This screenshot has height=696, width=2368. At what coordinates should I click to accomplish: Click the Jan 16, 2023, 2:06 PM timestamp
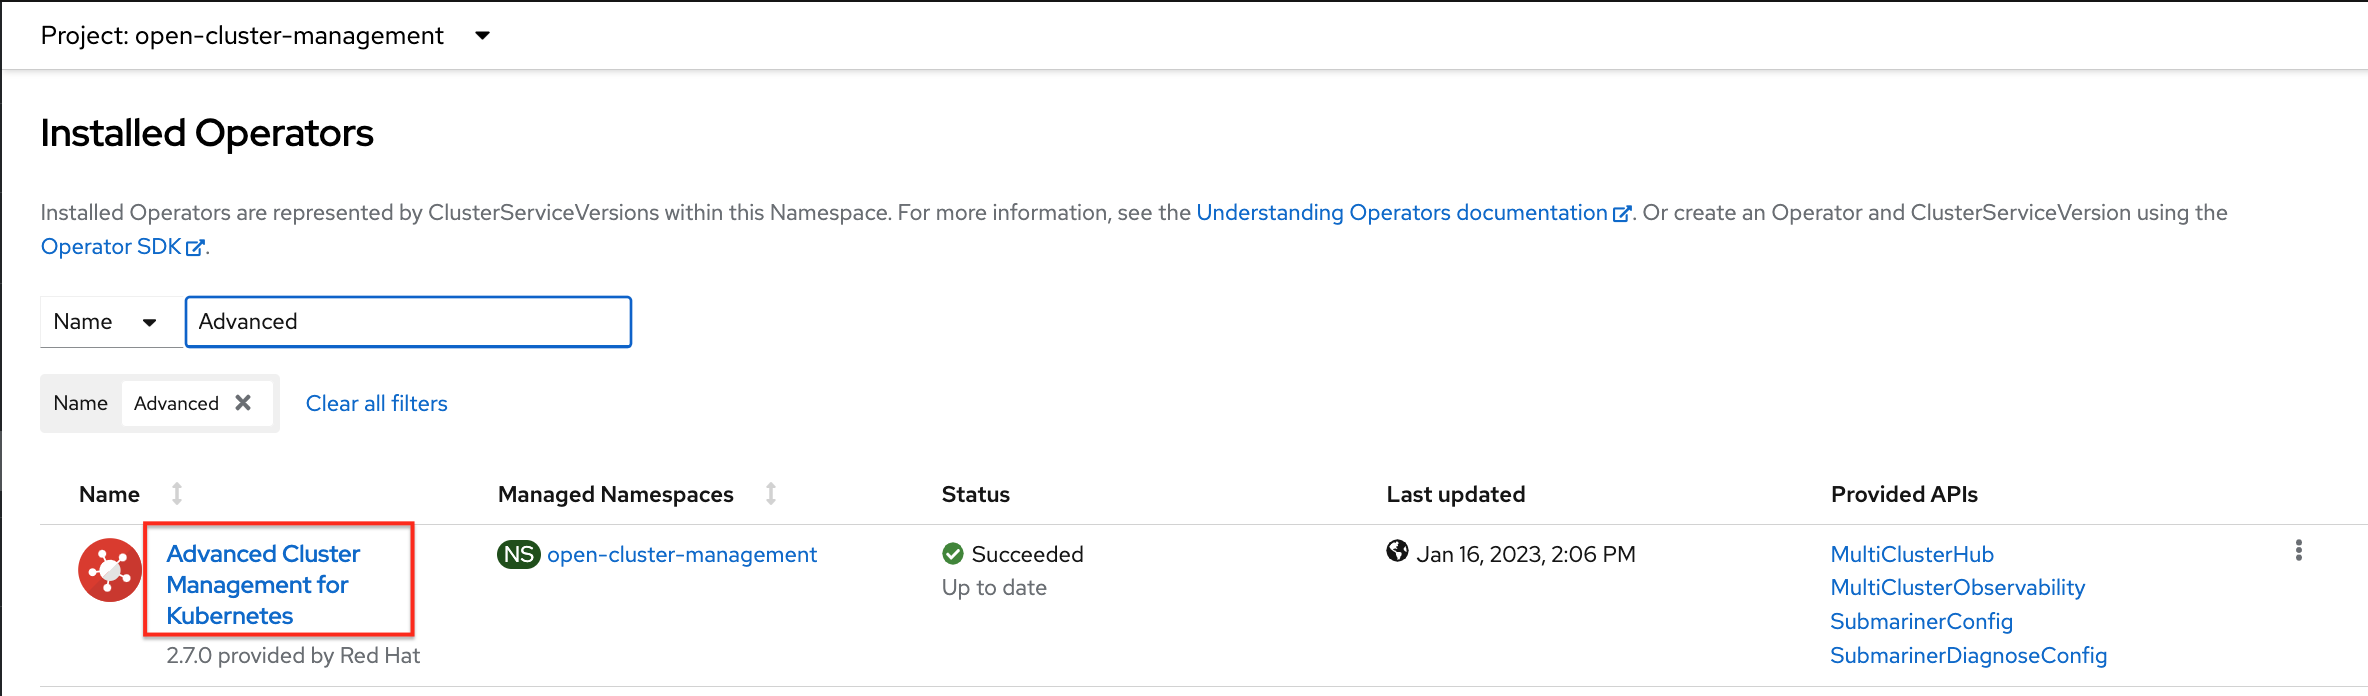[1525, 554]
